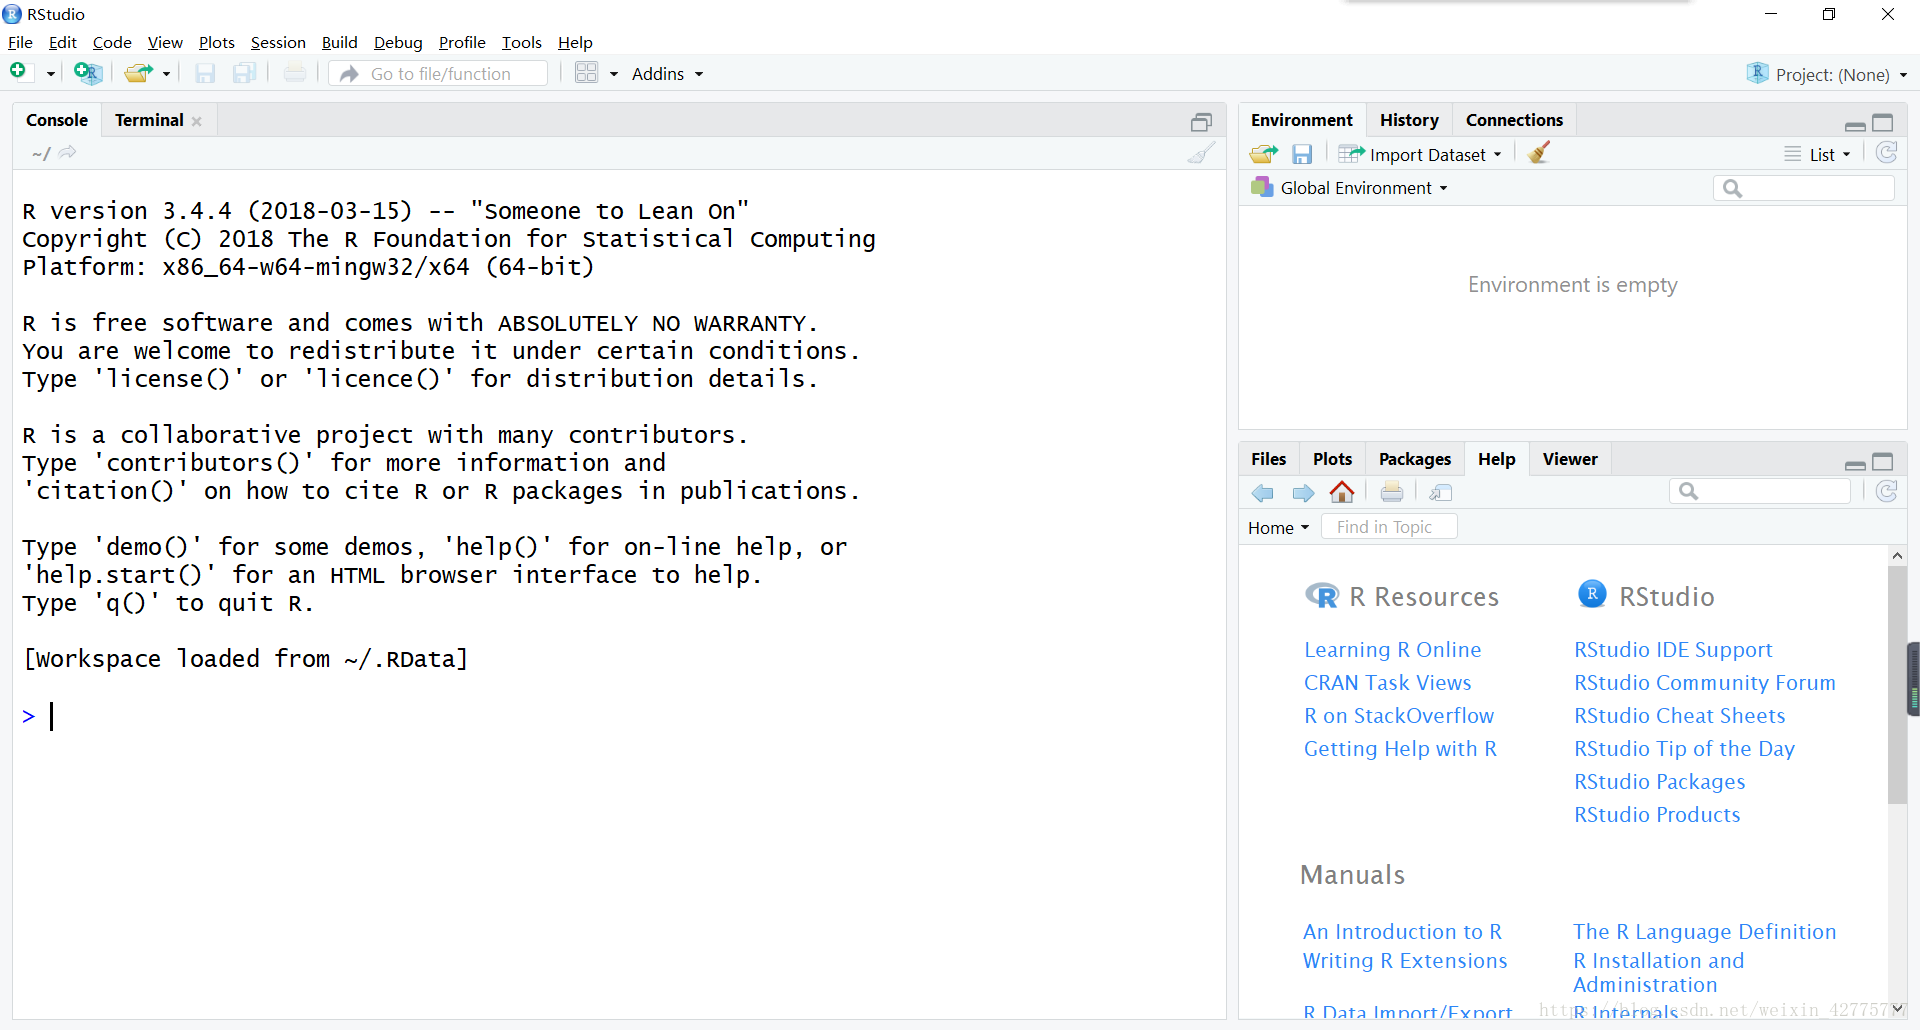This screenshot has width=1920, height=1030.
Task: Open the Tools menu
Action: [522, 42]
